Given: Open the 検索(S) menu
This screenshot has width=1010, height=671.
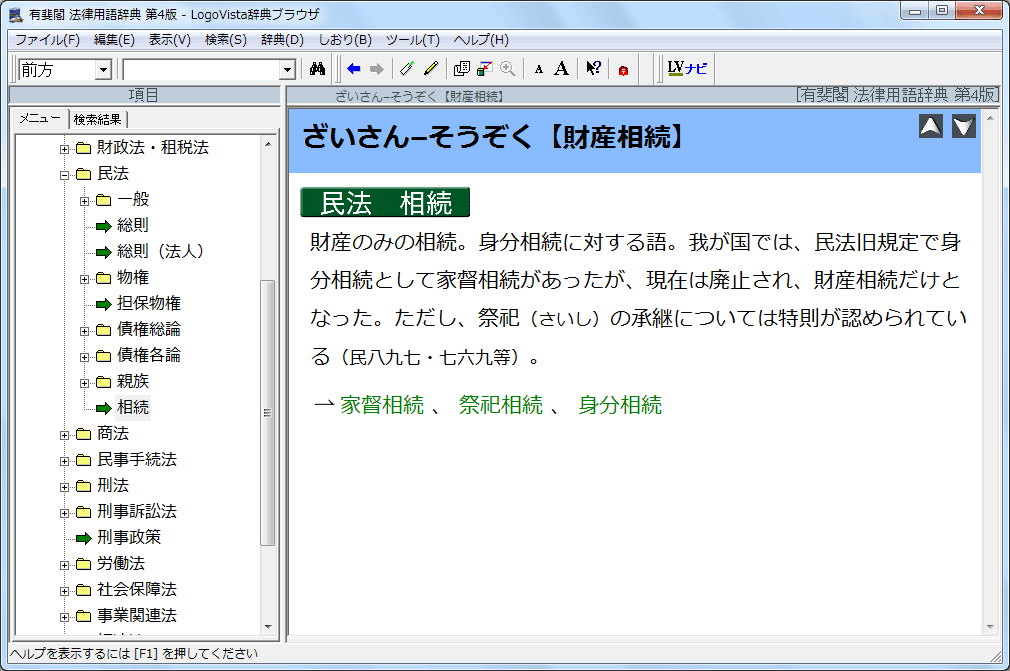Looking at the screenshot, I should pos(225,40).
